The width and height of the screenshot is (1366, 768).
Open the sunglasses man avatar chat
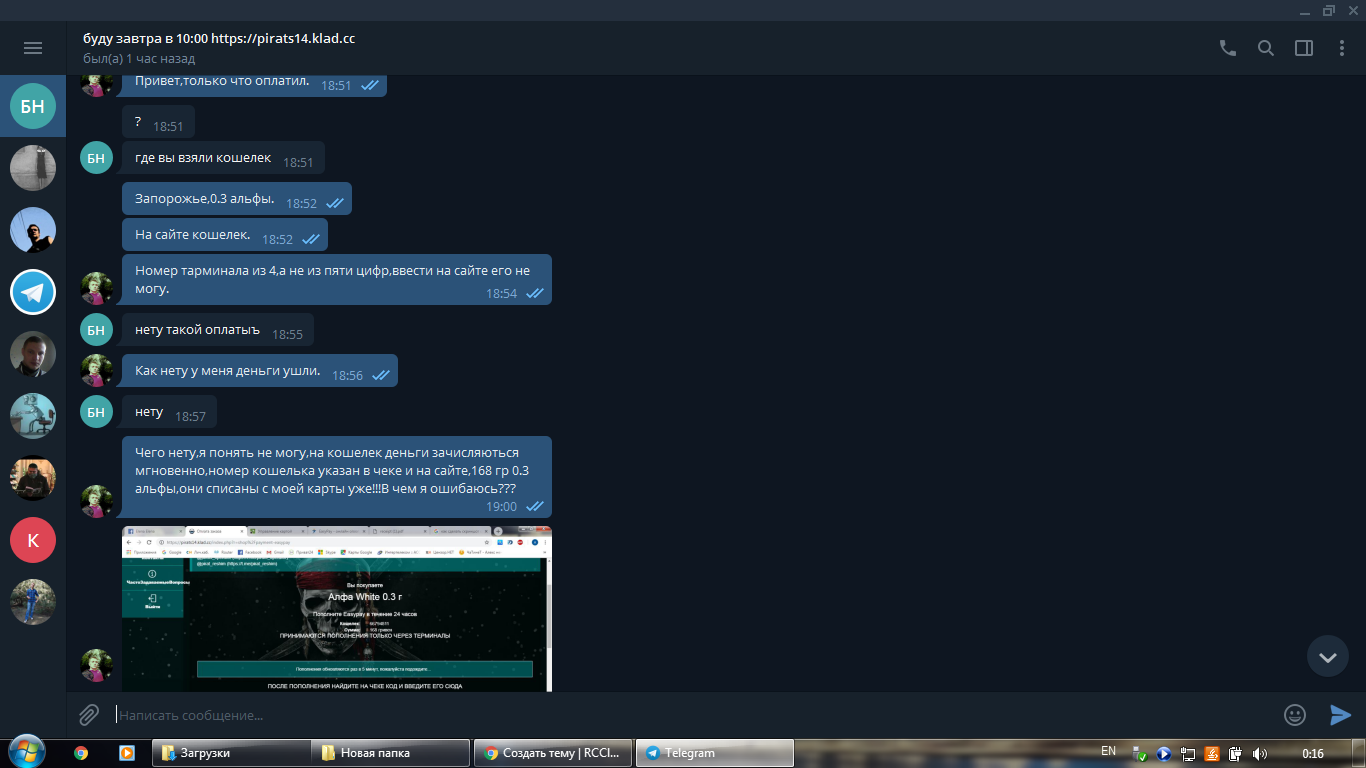[x=33, y=230]
